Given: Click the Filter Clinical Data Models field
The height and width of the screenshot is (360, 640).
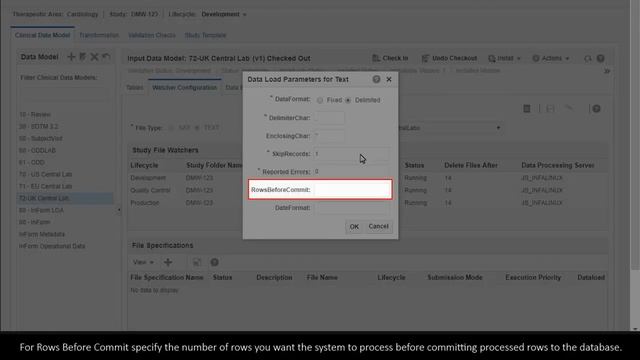Looking at the screenshot, I should point(65,93).
